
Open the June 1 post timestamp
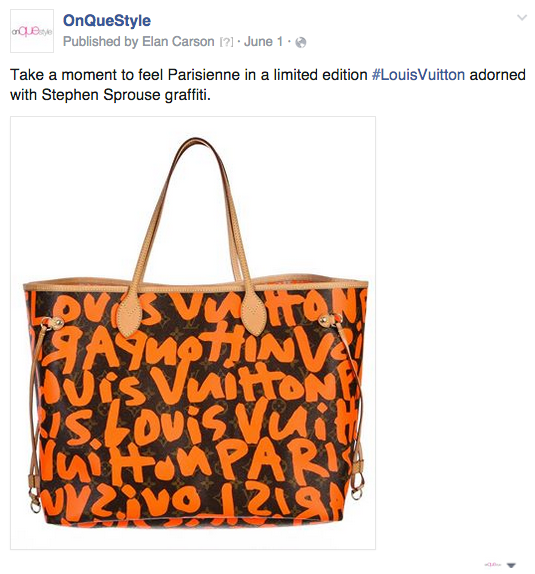point(263,41)
